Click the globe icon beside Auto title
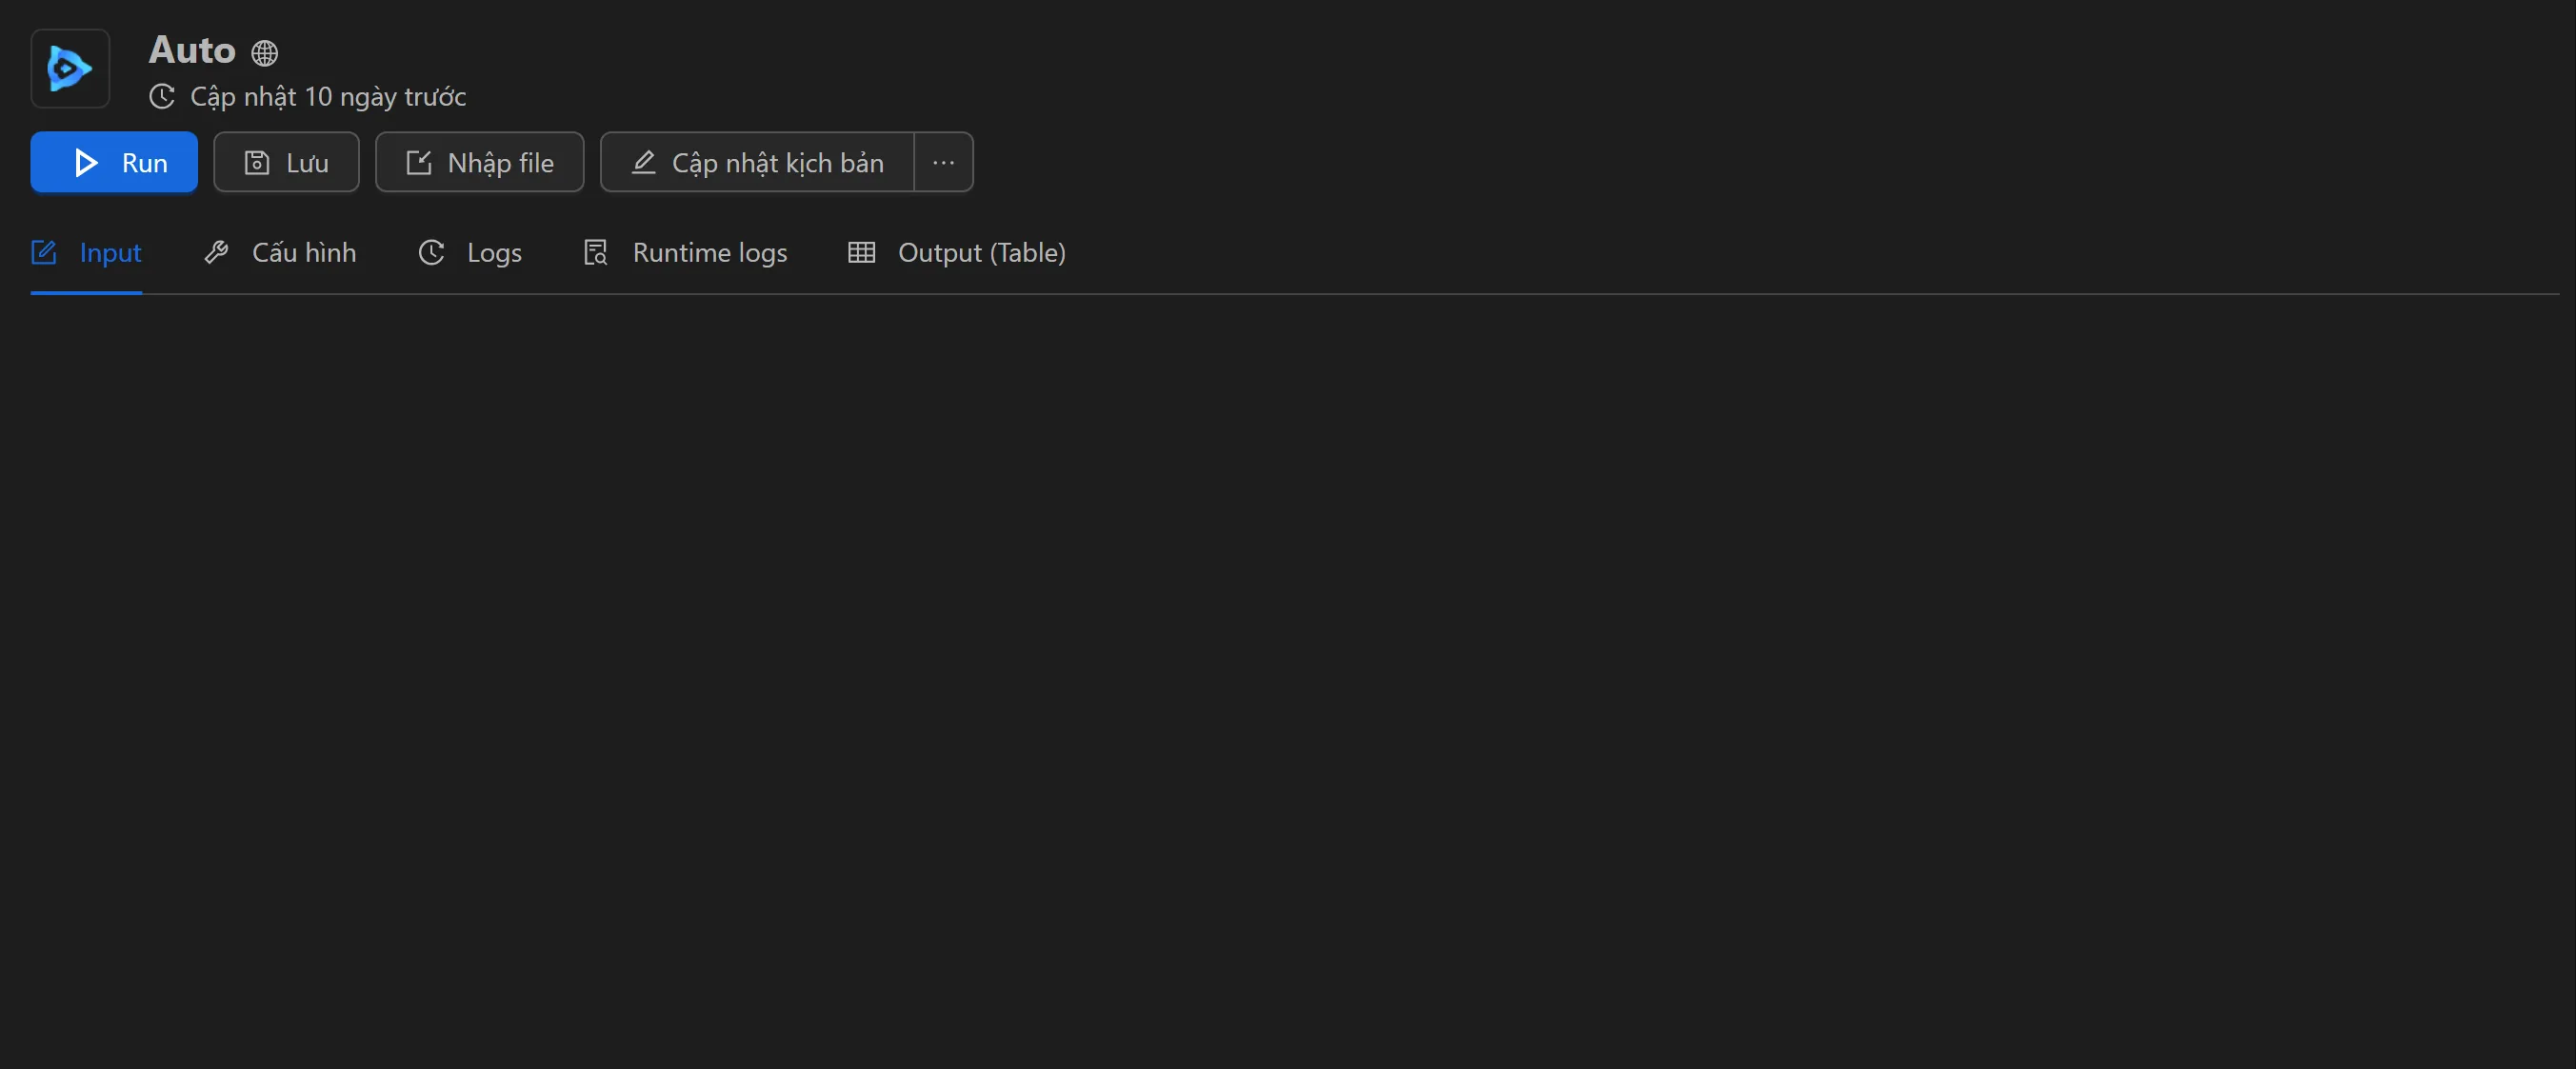 [x=265, y=52]
